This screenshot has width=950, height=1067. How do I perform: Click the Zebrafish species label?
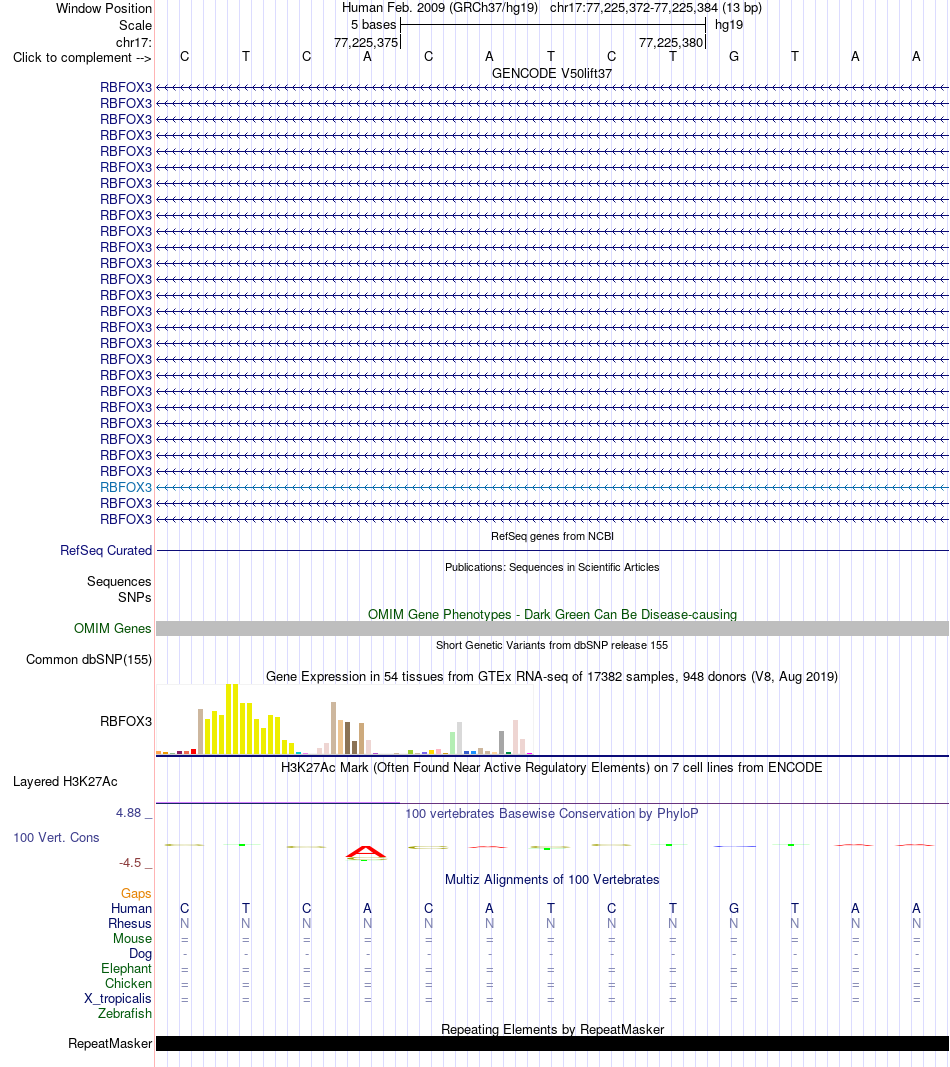point(125,1013)
